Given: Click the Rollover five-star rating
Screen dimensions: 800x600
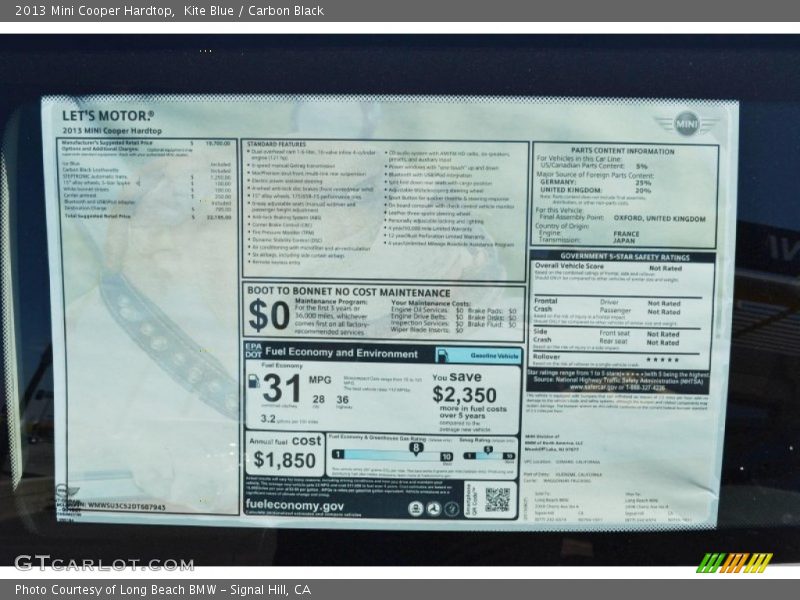Looking at the screenshot, I should click(x=662, y=359).
